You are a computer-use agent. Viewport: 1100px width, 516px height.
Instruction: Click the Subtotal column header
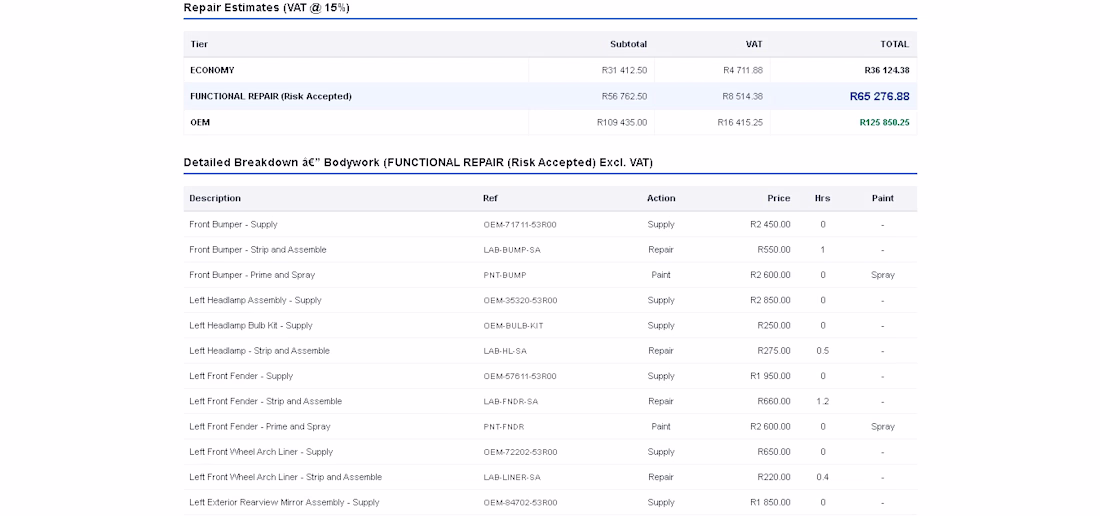629,44
